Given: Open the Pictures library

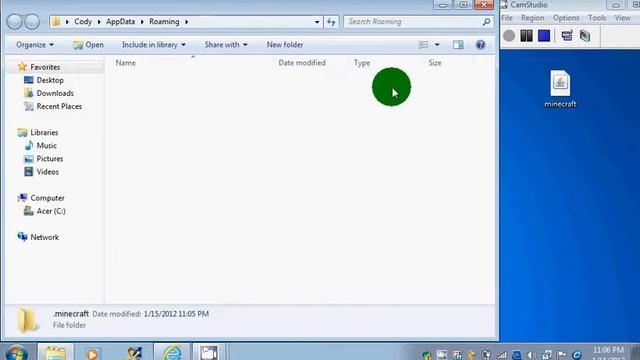Looking at the screenshot, I should click(50, 158).
